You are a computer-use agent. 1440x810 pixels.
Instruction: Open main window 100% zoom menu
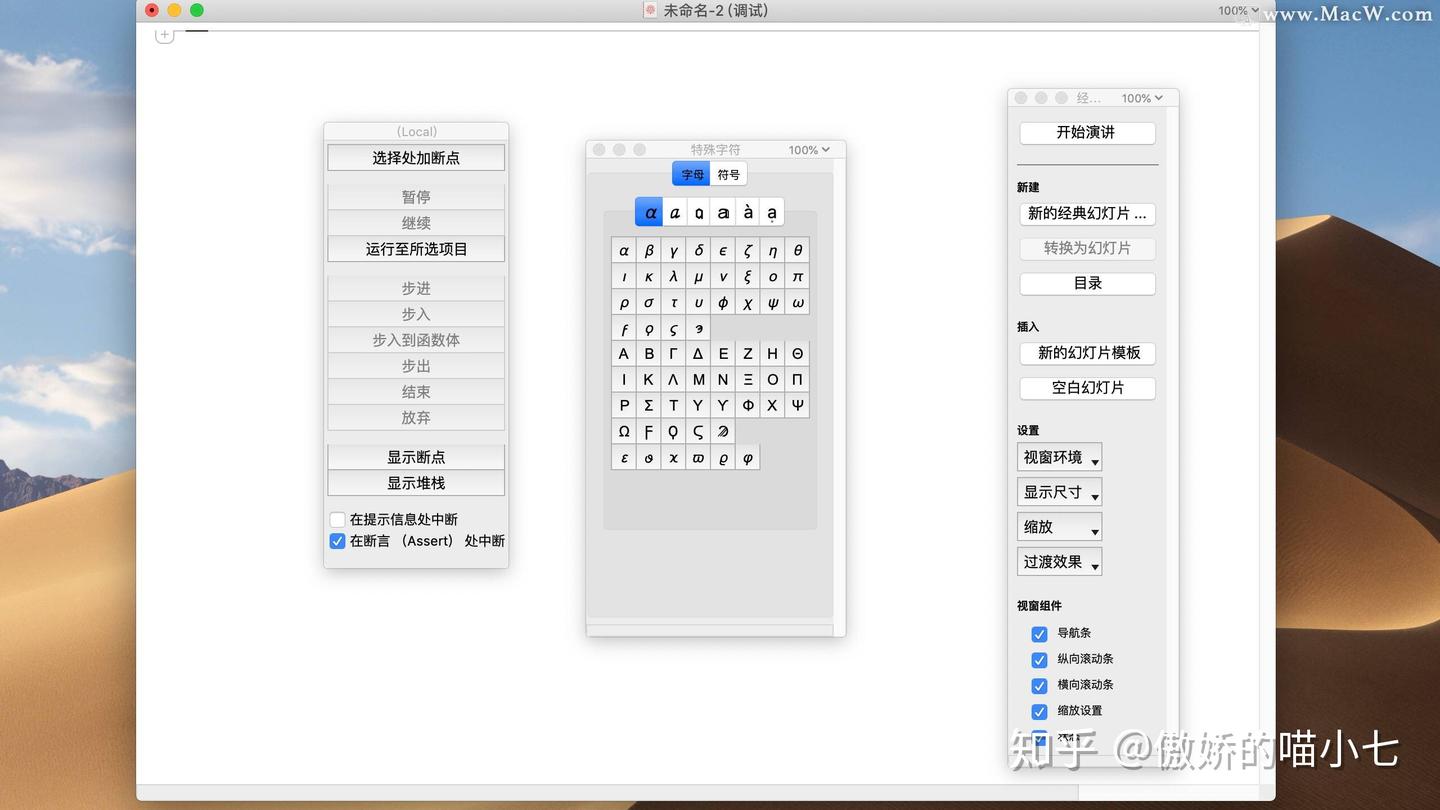point(1238,11)
